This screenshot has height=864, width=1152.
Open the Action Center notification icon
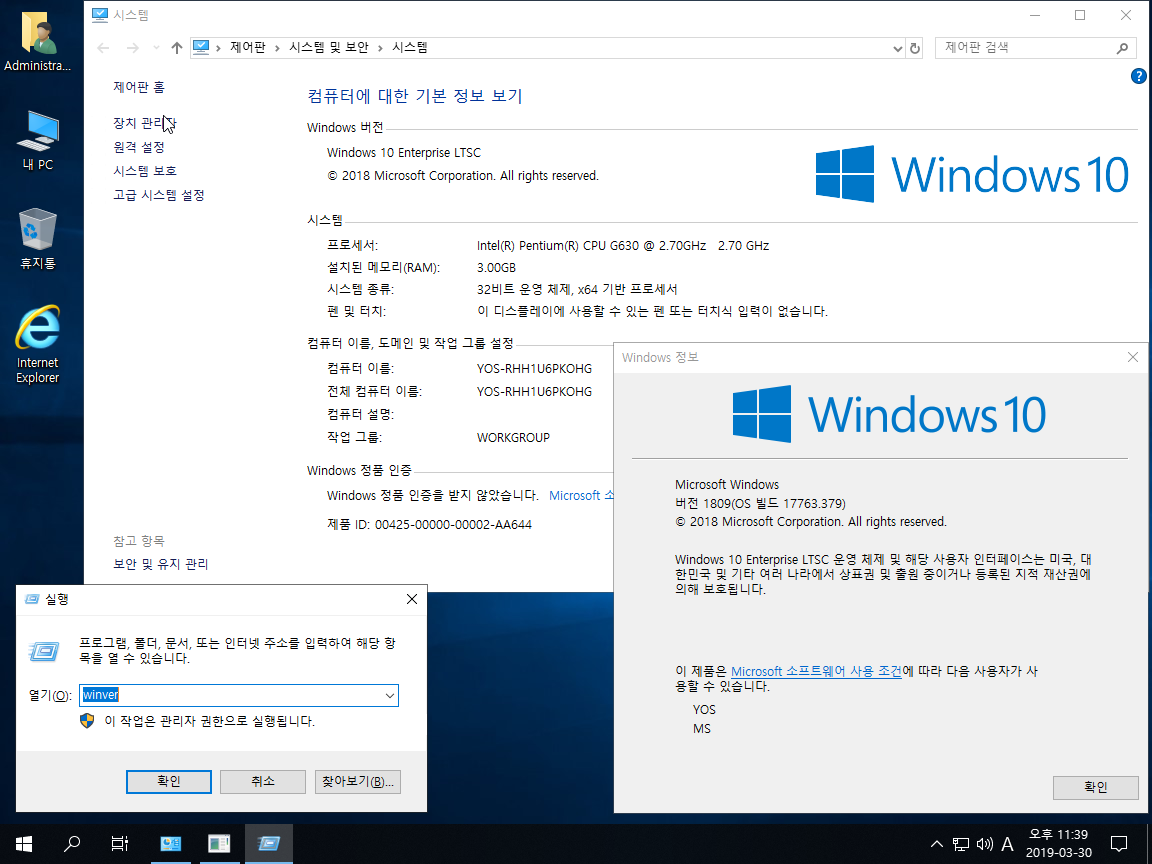coord(1119,843)
